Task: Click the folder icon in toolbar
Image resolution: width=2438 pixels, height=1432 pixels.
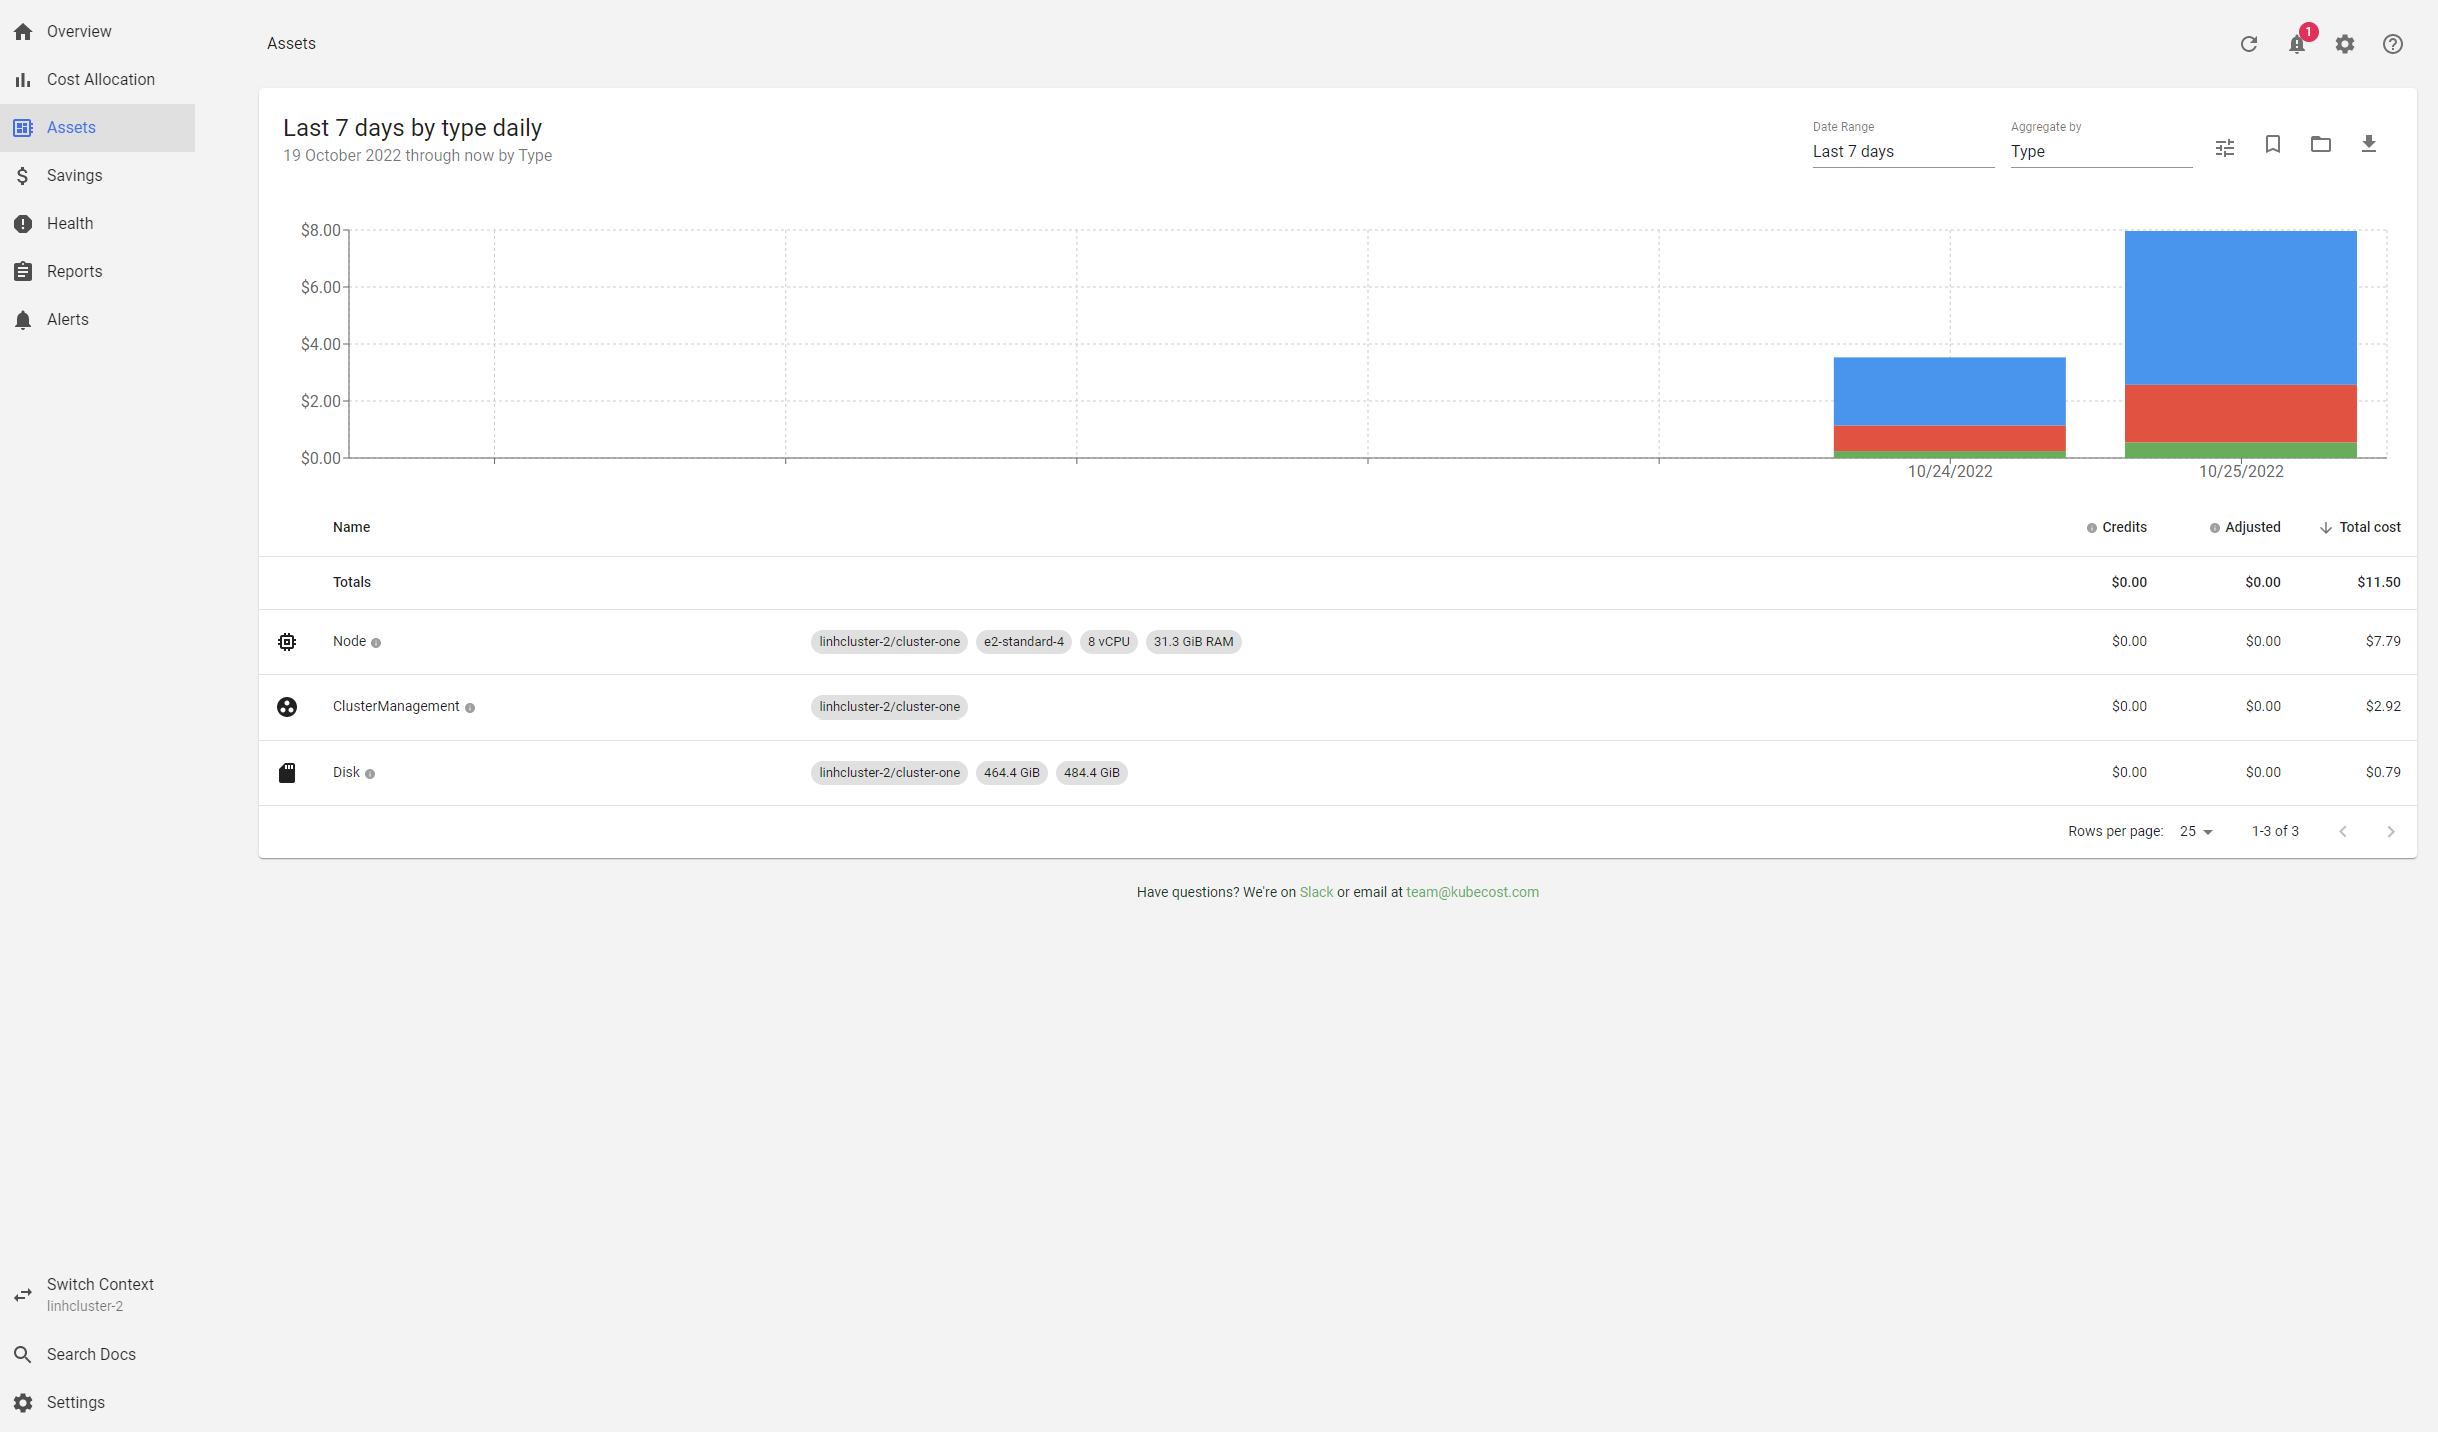Action: (2320, 143)
